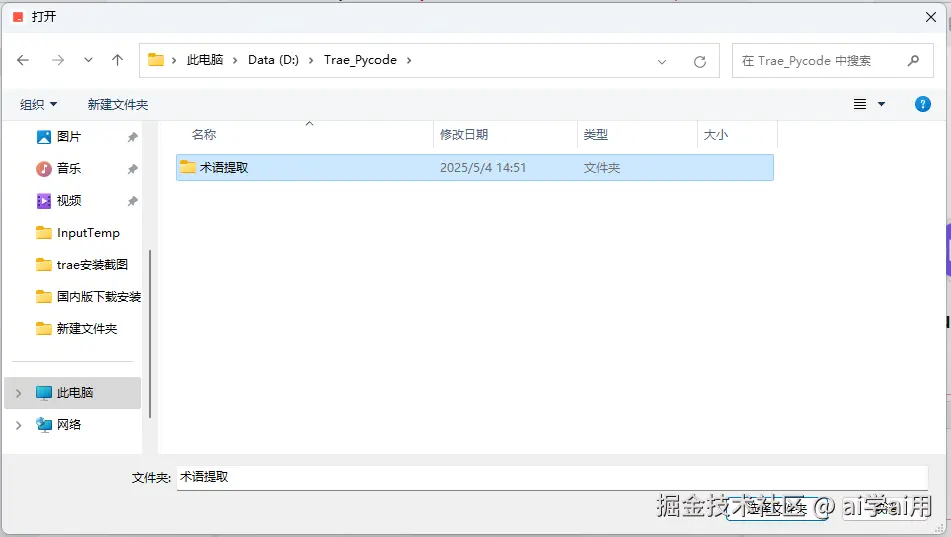Image resolution: width=951 pixels, height=537 pixels.
Task: Go forward with the right arrow
Action: 58,60
